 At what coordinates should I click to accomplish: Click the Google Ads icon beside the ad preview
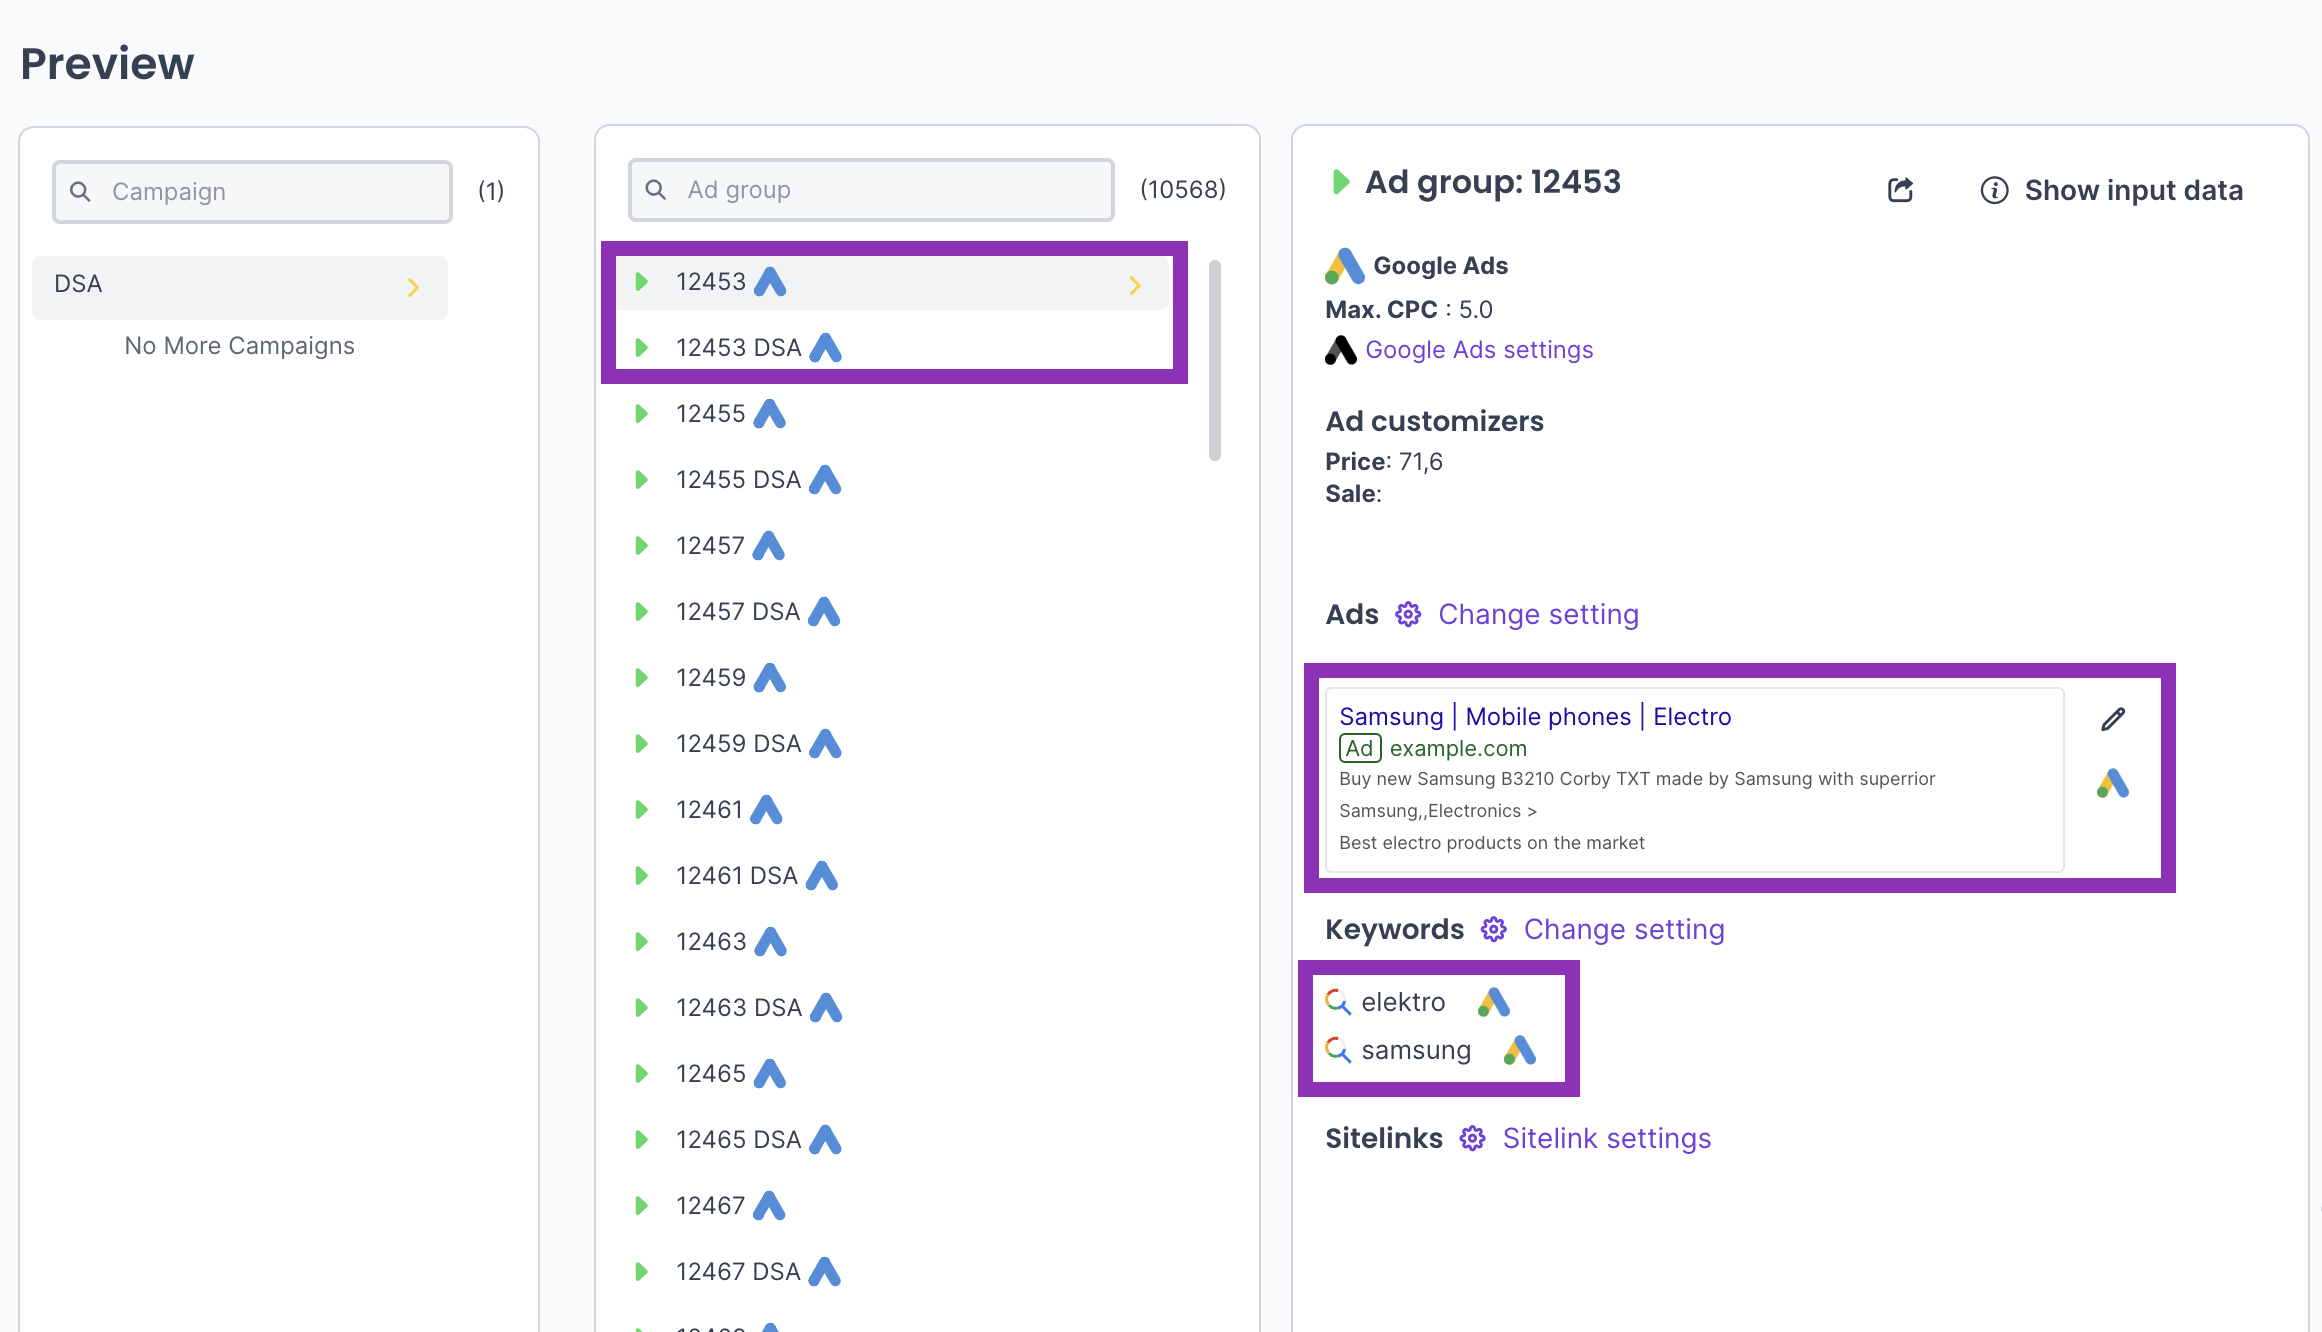(2113, 783)
